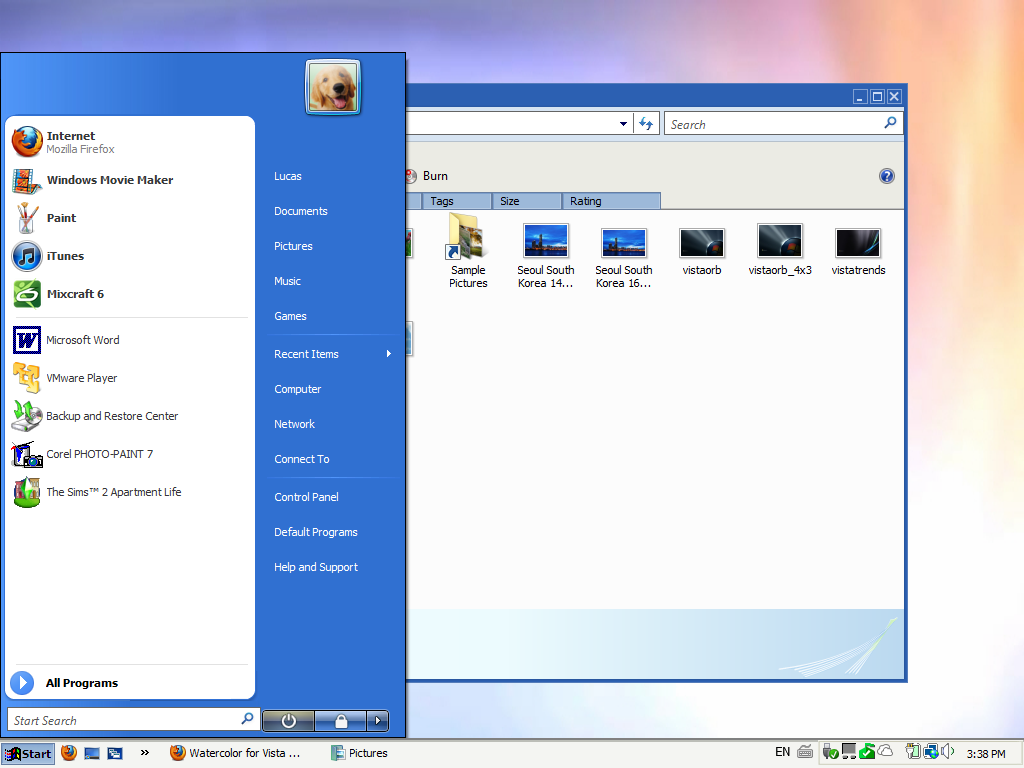
Task: Open Games from the Start menu
Action: (x=291, y=316)
